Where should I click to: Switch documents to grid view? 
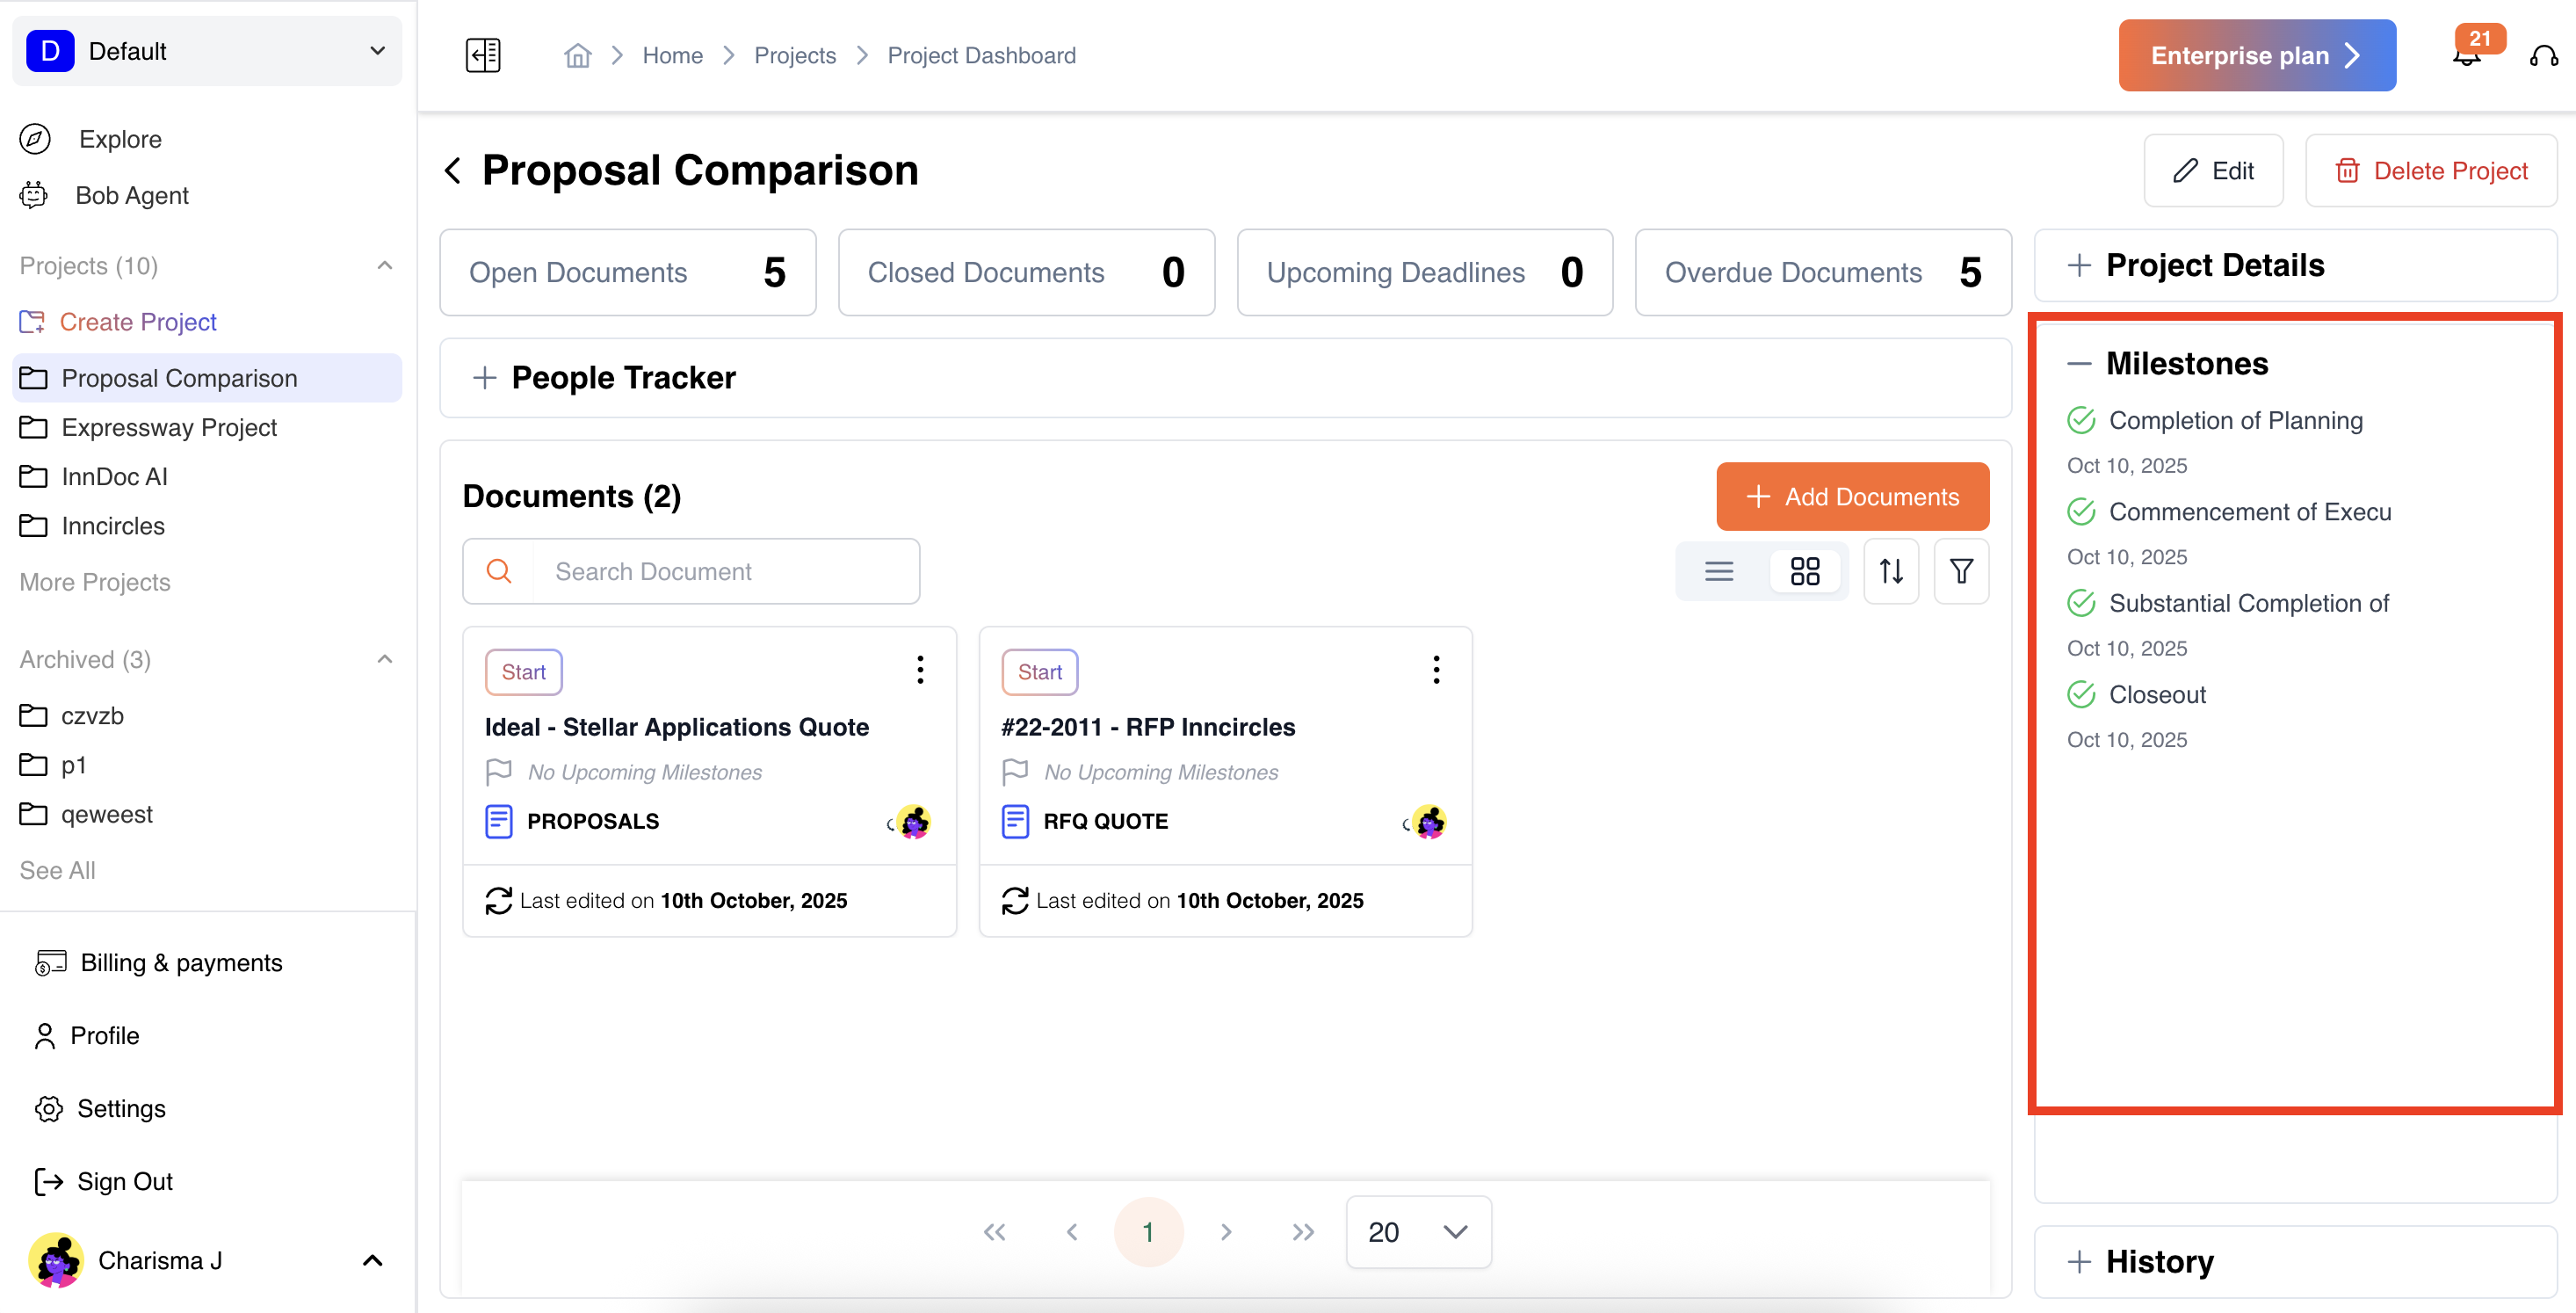click(1804, 571)
